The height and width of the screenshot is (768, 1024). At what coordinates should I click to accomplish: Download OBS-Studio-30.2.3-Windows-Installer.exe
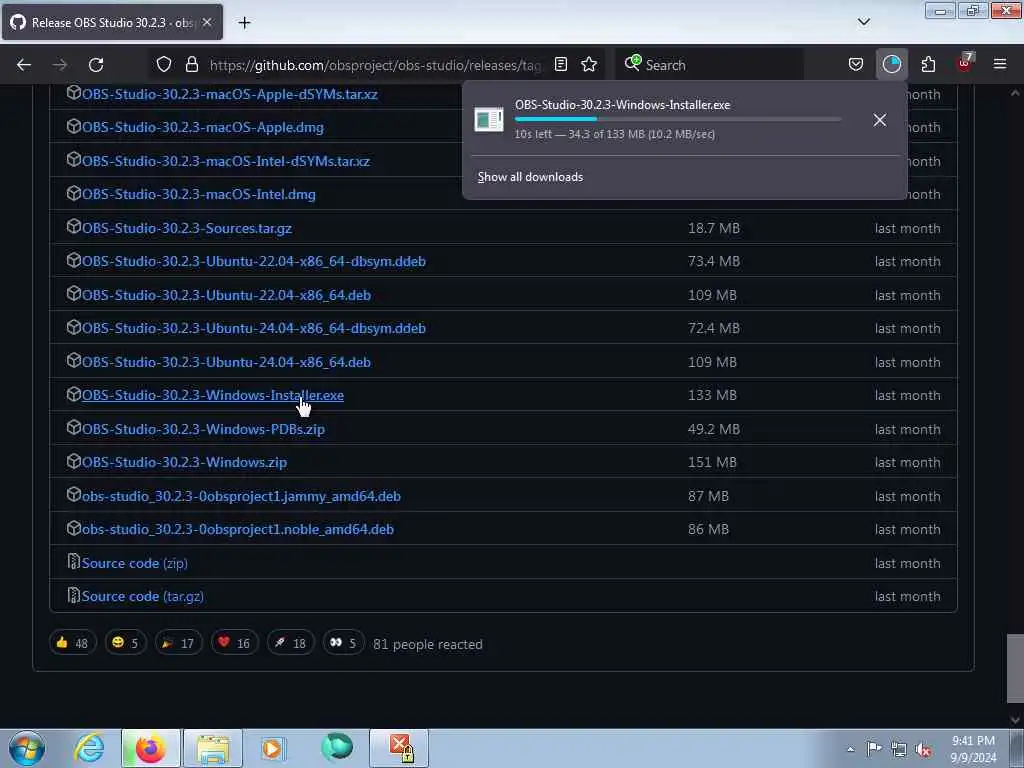(x=212, y=395)
